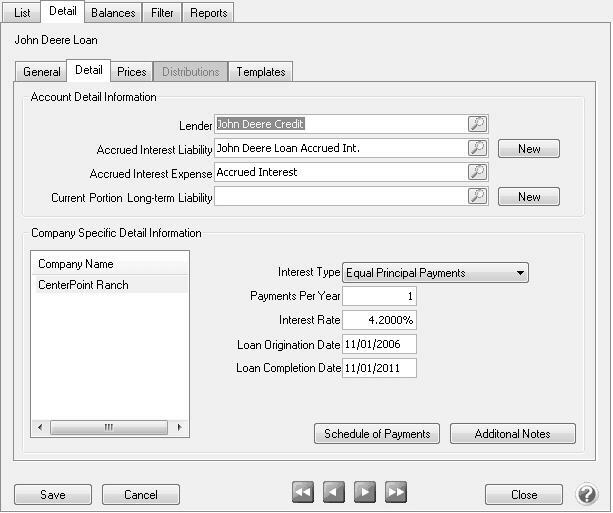
Task: Click the lookup magnifier for Lender field
Action: (478, 124)
